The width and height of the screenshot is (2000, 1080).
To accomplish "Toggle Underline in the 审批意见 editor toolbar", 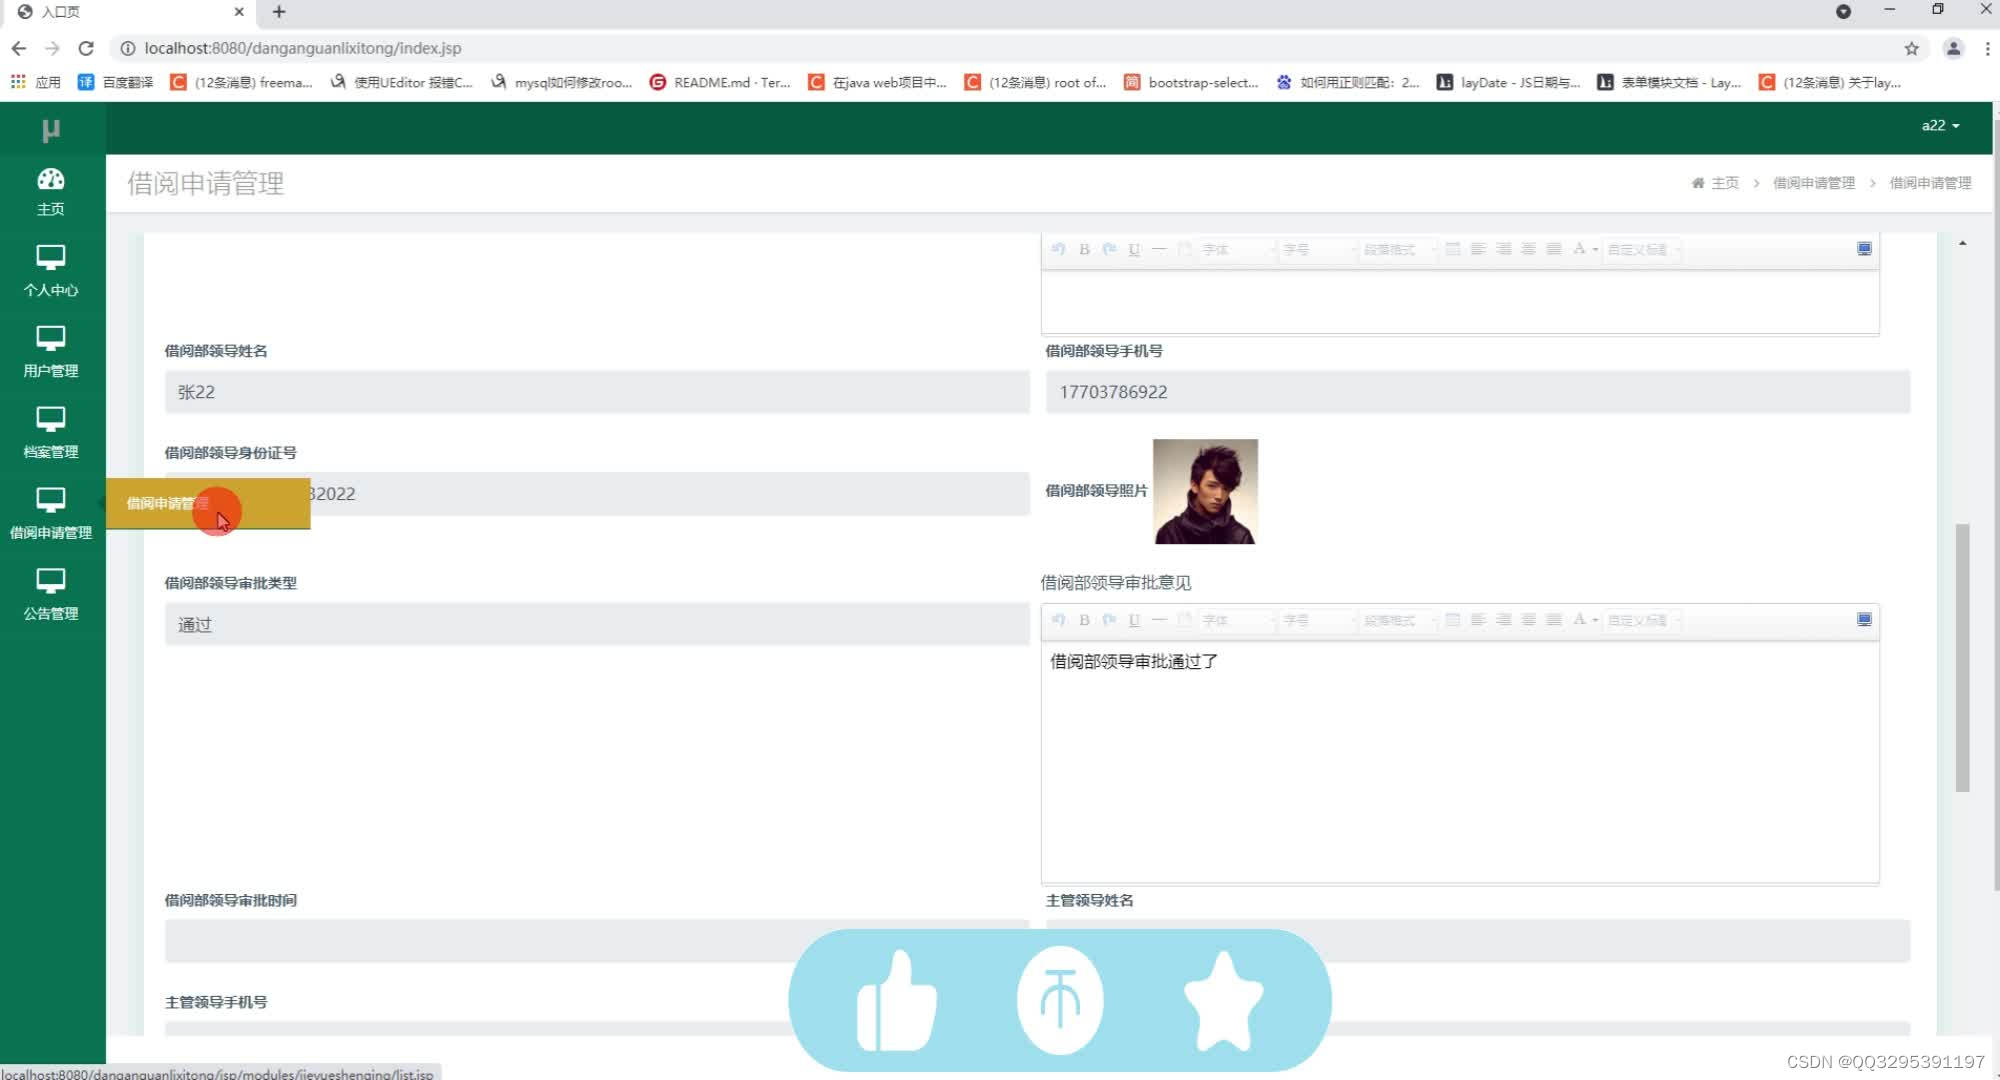I will 1134,620.
